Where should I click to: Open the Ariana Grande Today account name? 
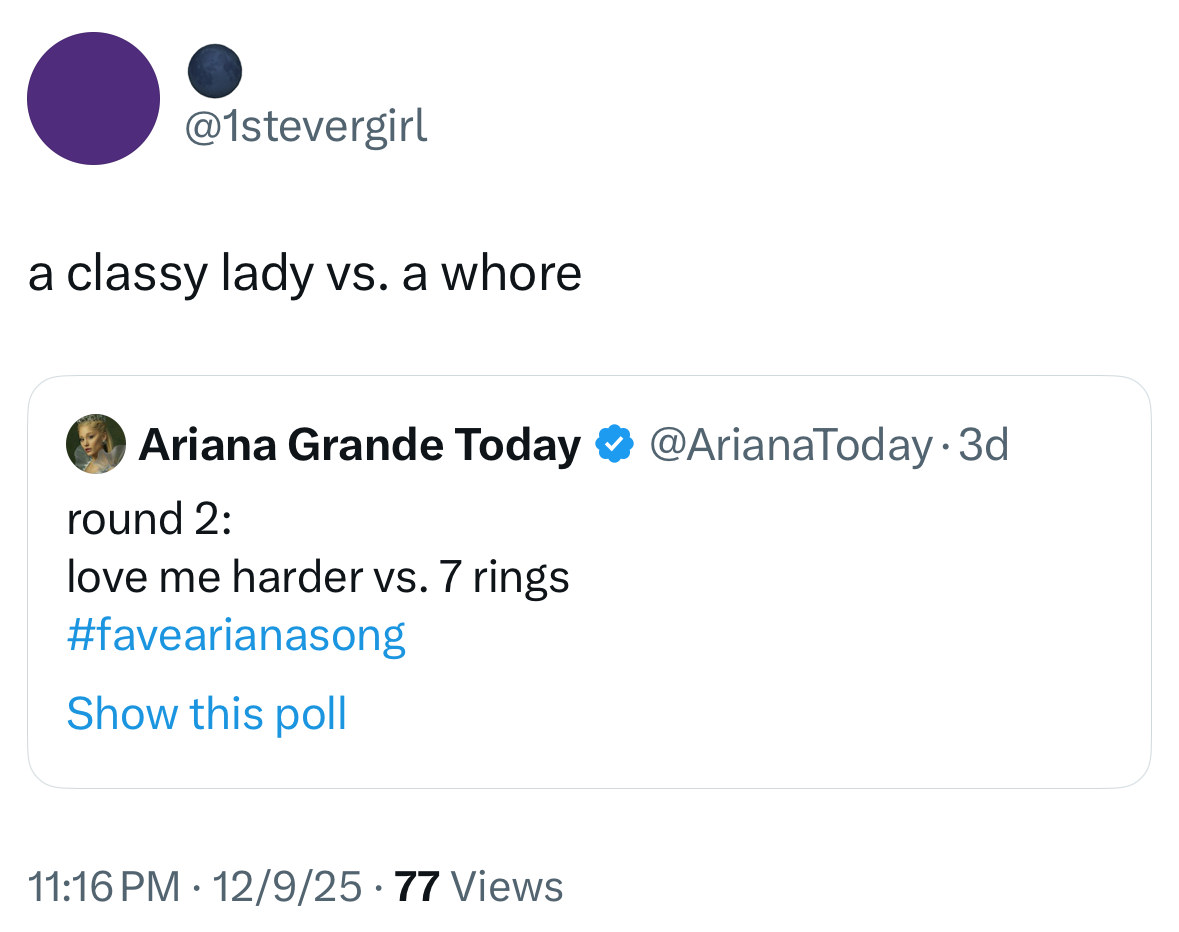click(359, 444)
